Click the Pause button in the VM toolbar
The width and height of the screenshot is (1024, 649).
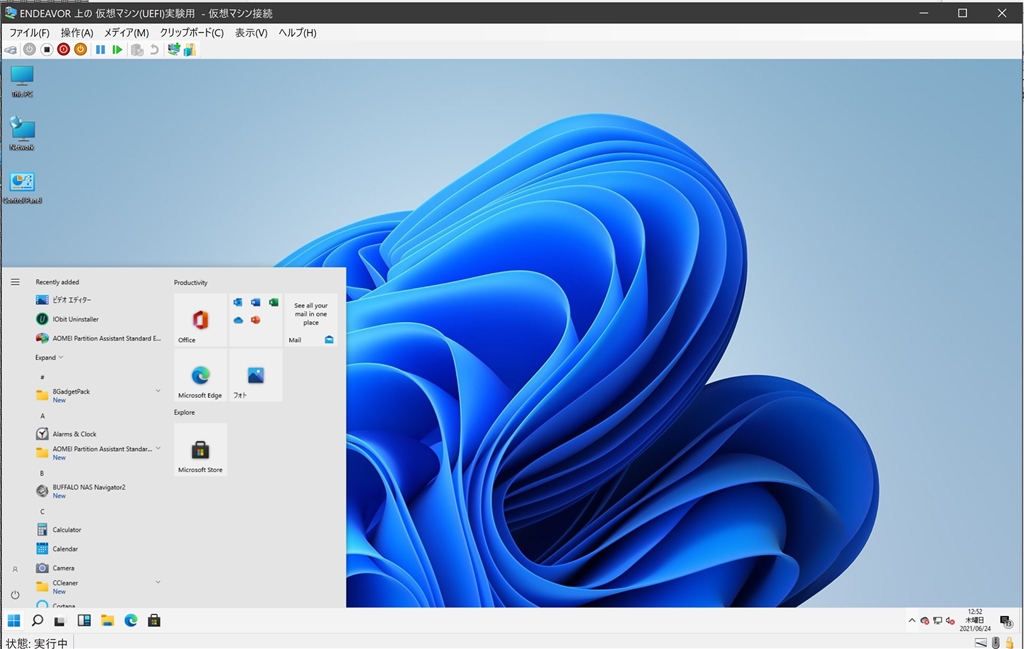coord(100,49)
